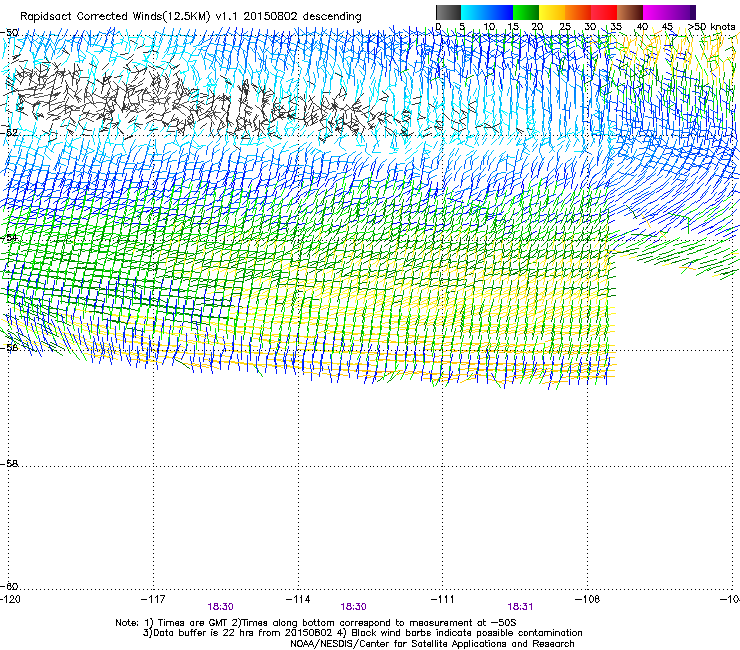The width and height of the screenshot is (740, 650).
Task: Click the '-58' latitude axis label
Action: [x=9, y=464]
